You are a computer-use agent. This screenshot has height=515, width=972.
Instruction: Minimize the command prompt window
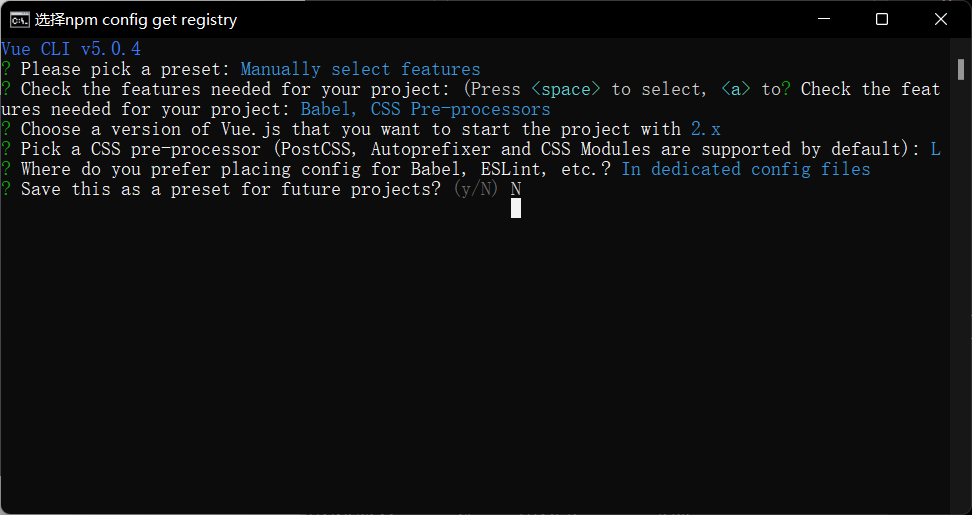point(824,19)
